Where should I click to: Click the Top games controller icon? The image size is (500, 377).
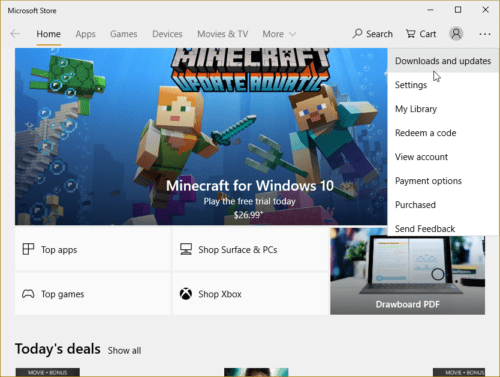click(x=28, y=294)
